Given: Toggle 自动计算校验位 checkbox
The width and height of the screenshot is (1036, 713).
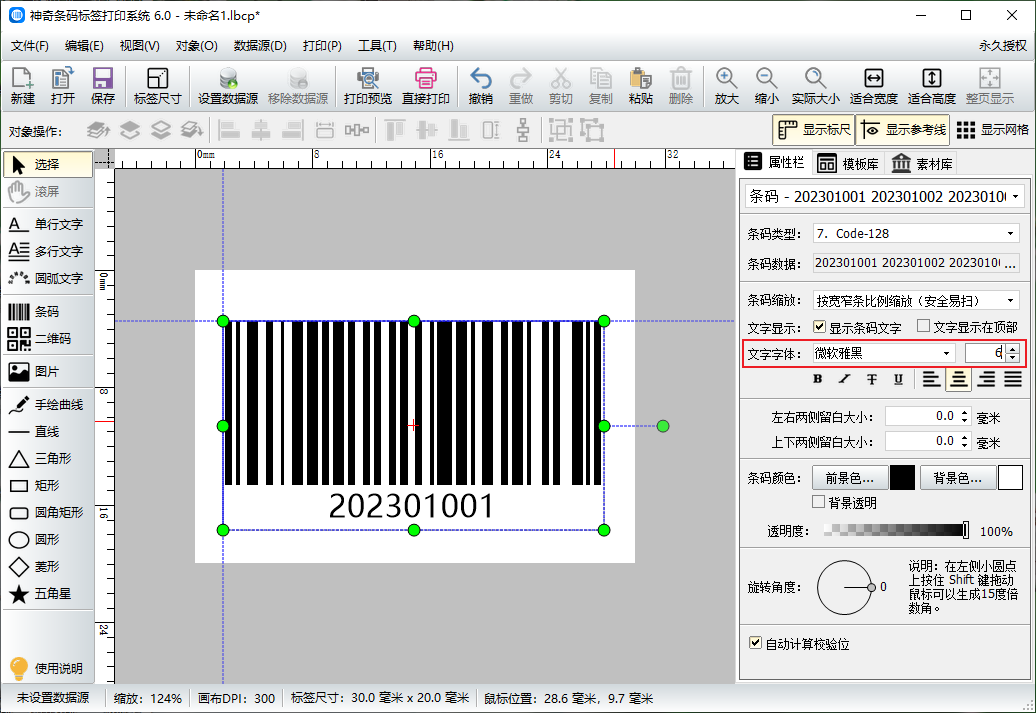Looking at the screenshot, I should coord(755,643).
